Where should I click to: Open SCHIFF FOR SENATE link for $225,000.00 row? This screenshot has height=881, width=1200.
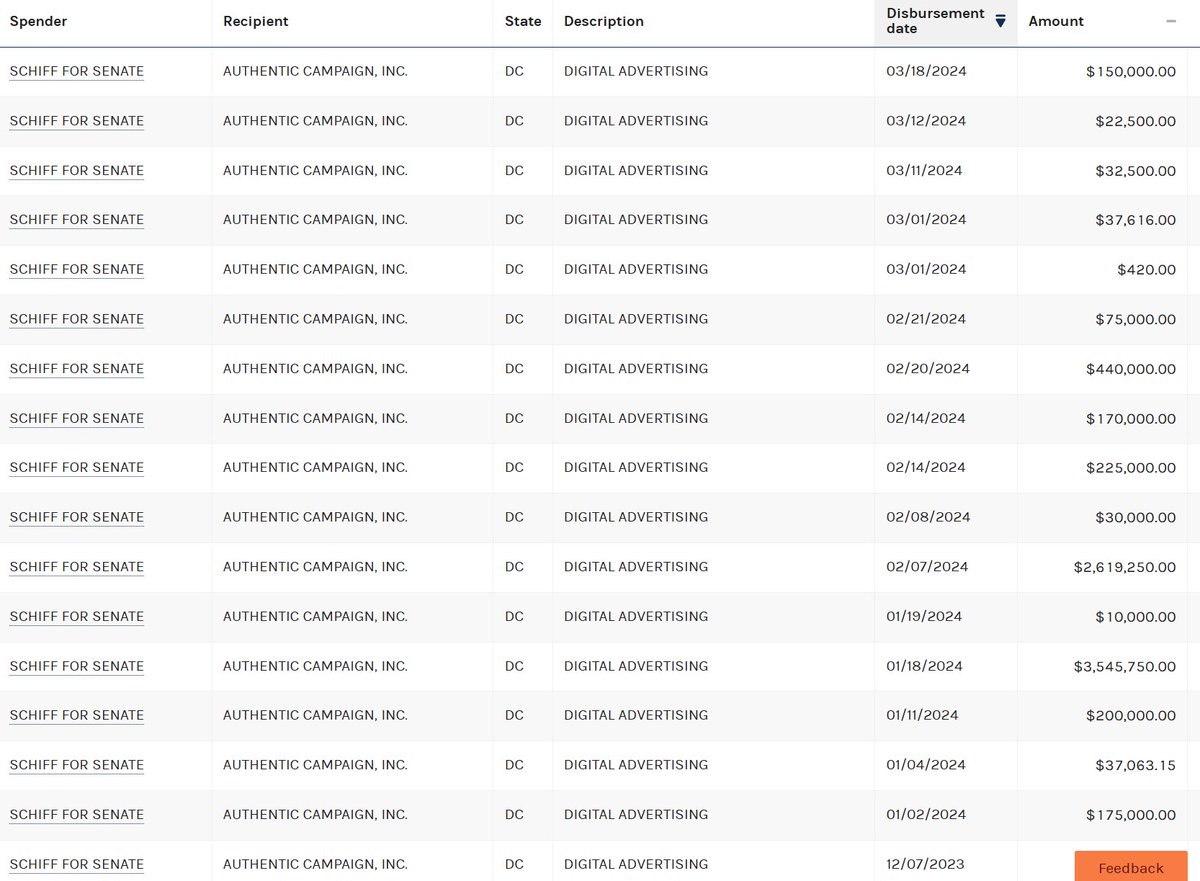(x=77, y=467)
